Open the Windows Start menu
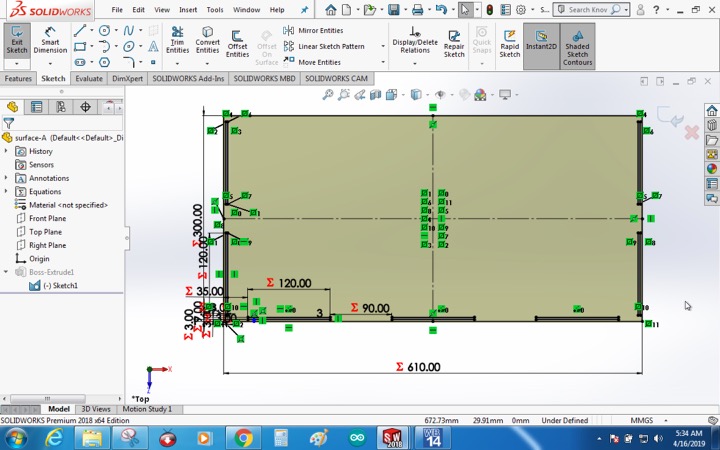 (x=15, y=438)
